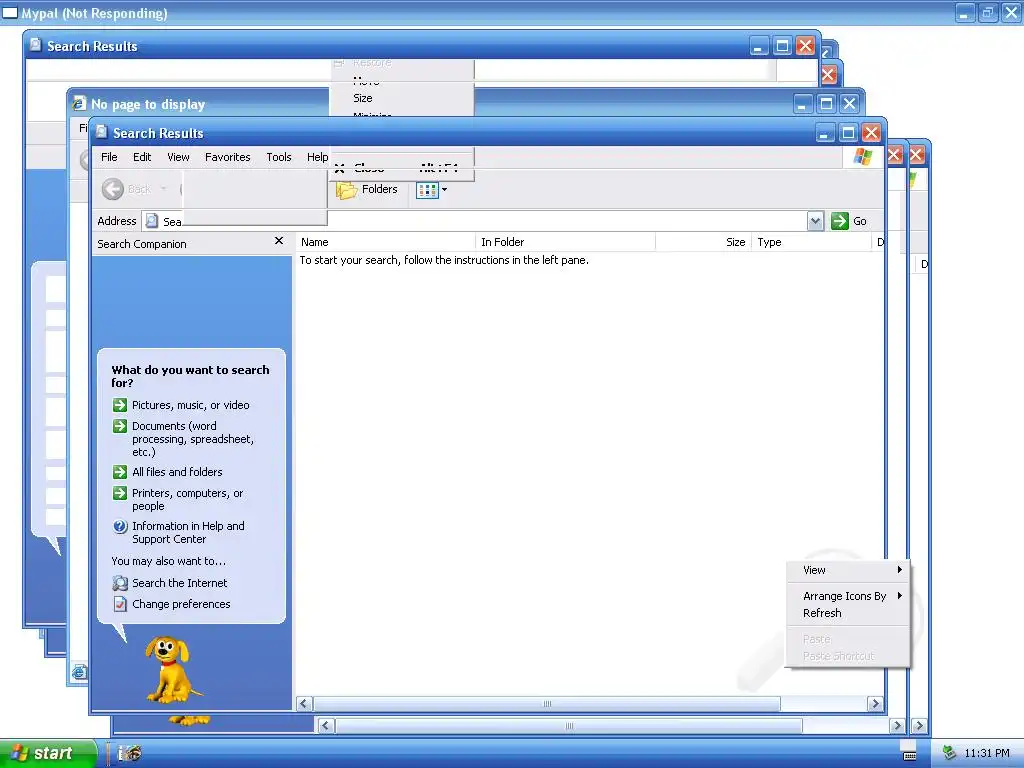Choose All files and folders search
Viewport: 1024px width, 768px height.
click(x=177, y=472)
